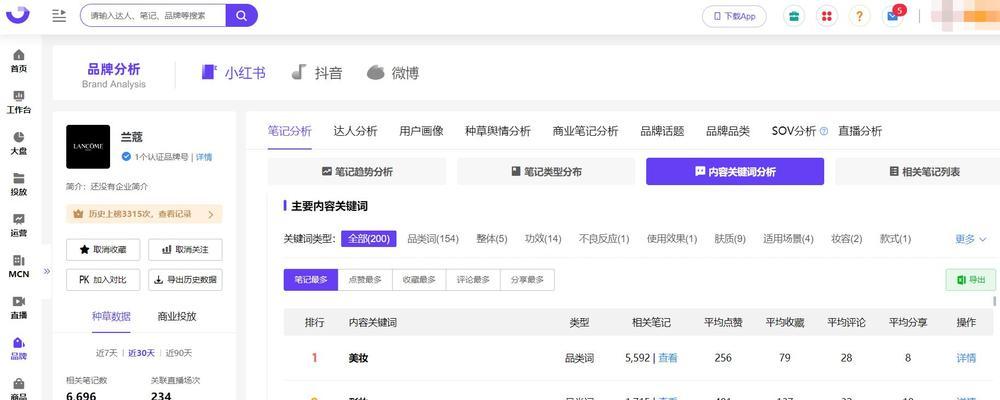This screenshot has width=1000, height=400.
Task: Filter keywords by 肤质(9)
Action: (x=730, y=239)
